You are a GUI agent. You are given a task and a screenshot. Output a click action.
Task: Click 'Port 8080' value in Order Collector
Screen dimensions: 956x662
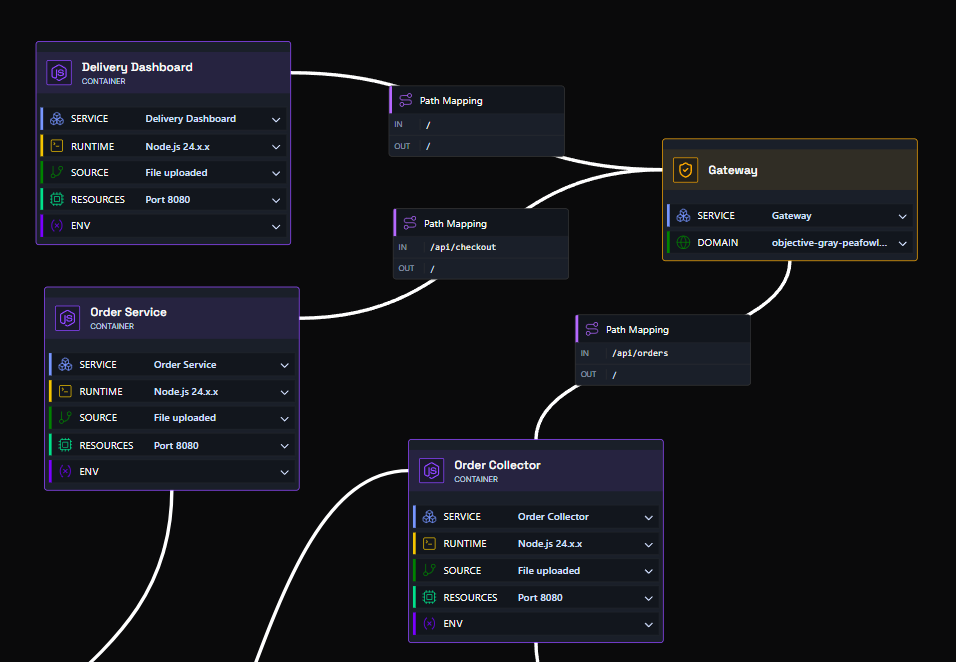540,597
